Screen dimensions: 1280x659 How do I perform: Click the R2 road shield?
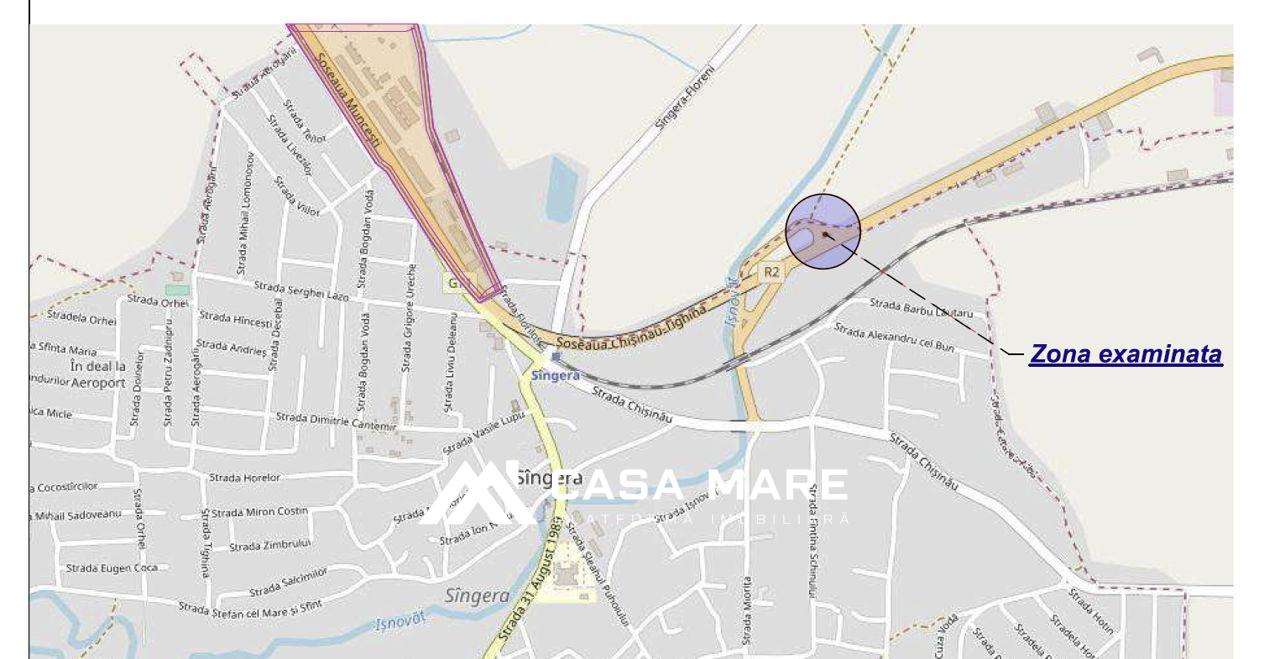(770, 272)
